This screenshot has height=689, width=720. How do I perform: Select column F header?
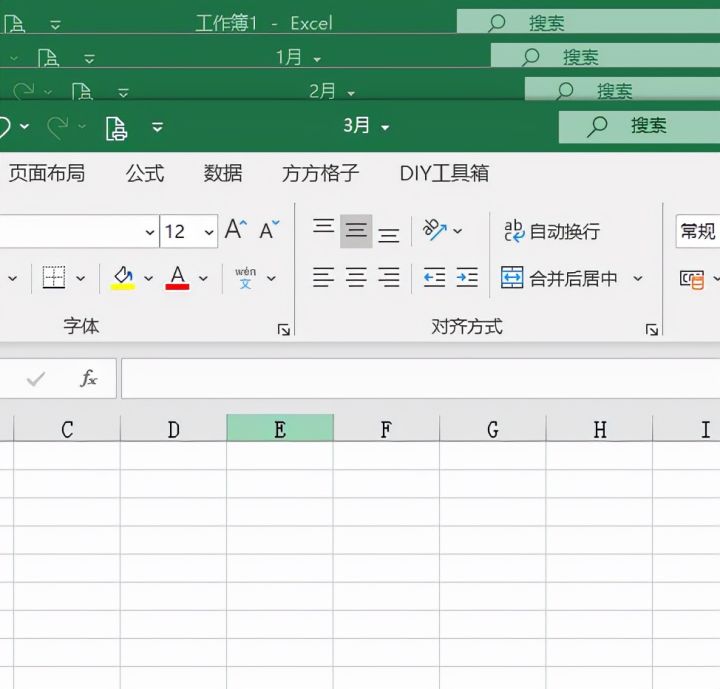387,429
